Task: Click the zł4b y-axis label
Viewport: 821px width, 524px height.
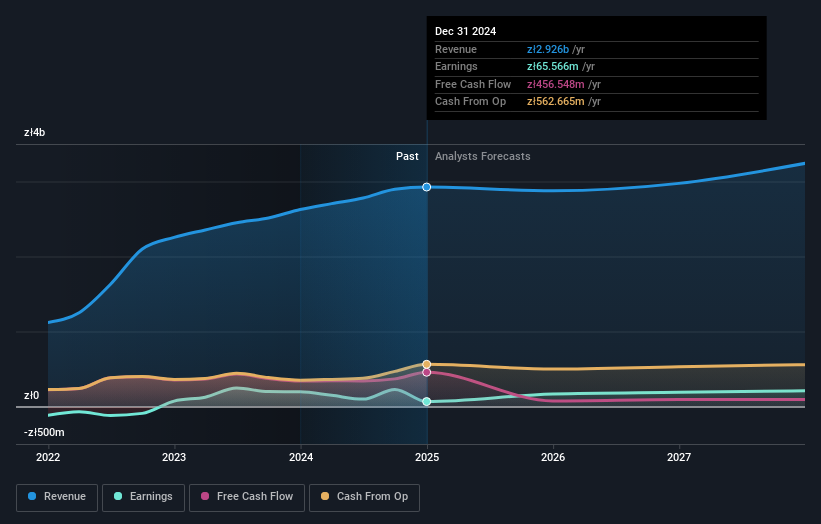Action: pyautogui.click(x=35, y=132)
